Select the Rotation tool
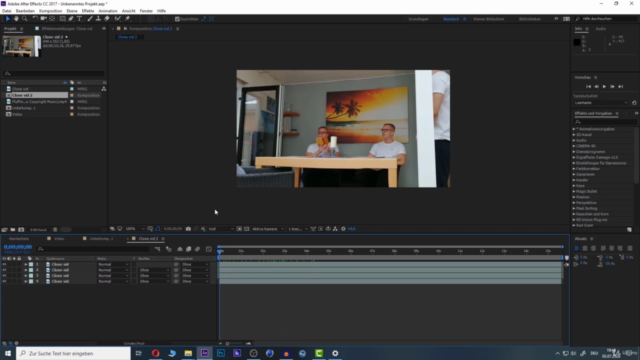 coord(35,19)
